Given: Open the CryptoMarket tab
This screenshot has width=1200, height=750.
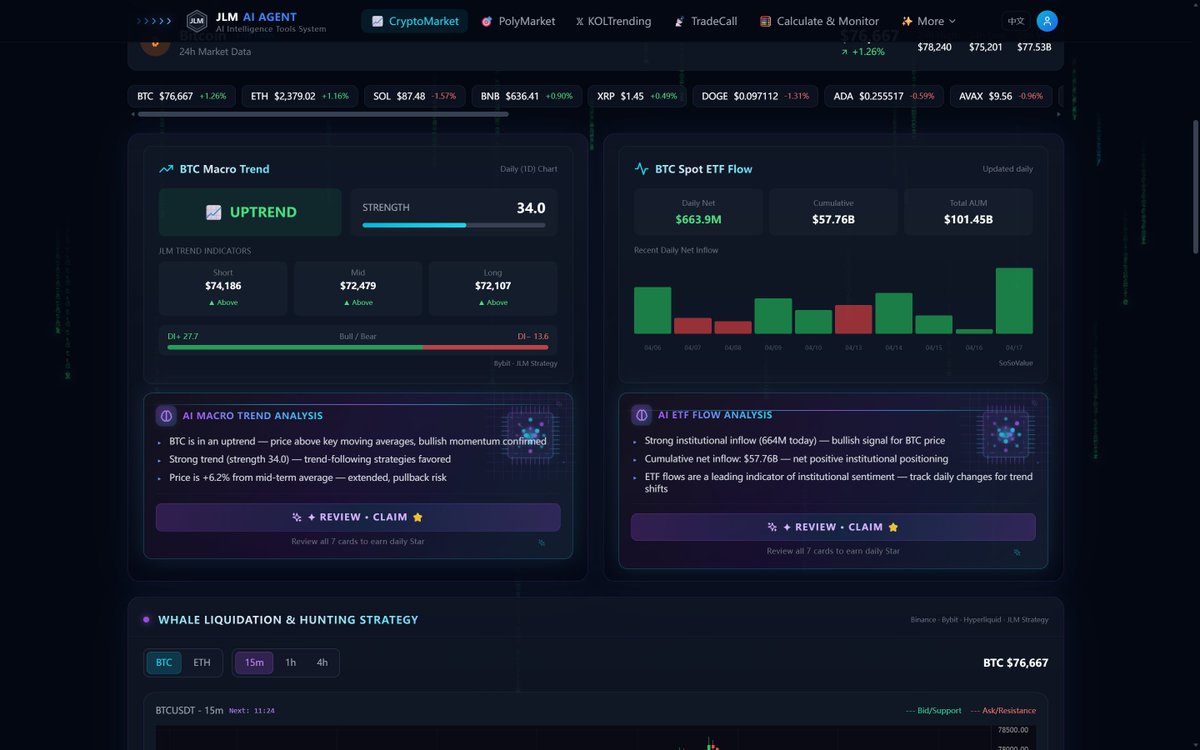Looking at the screenshot, I should (x=414, y=21).
